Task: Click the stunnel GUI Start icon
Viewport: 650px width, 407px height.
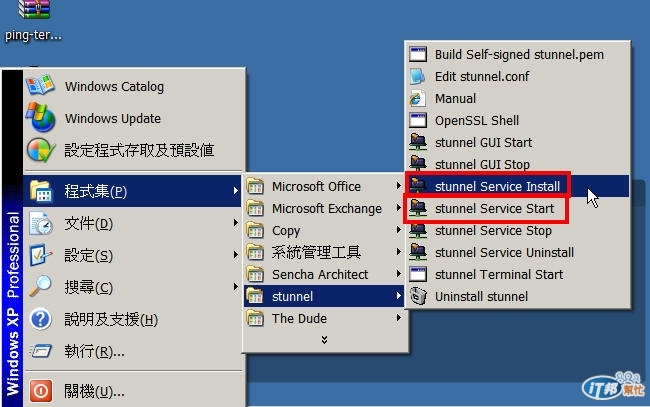Action: [418, 142]
